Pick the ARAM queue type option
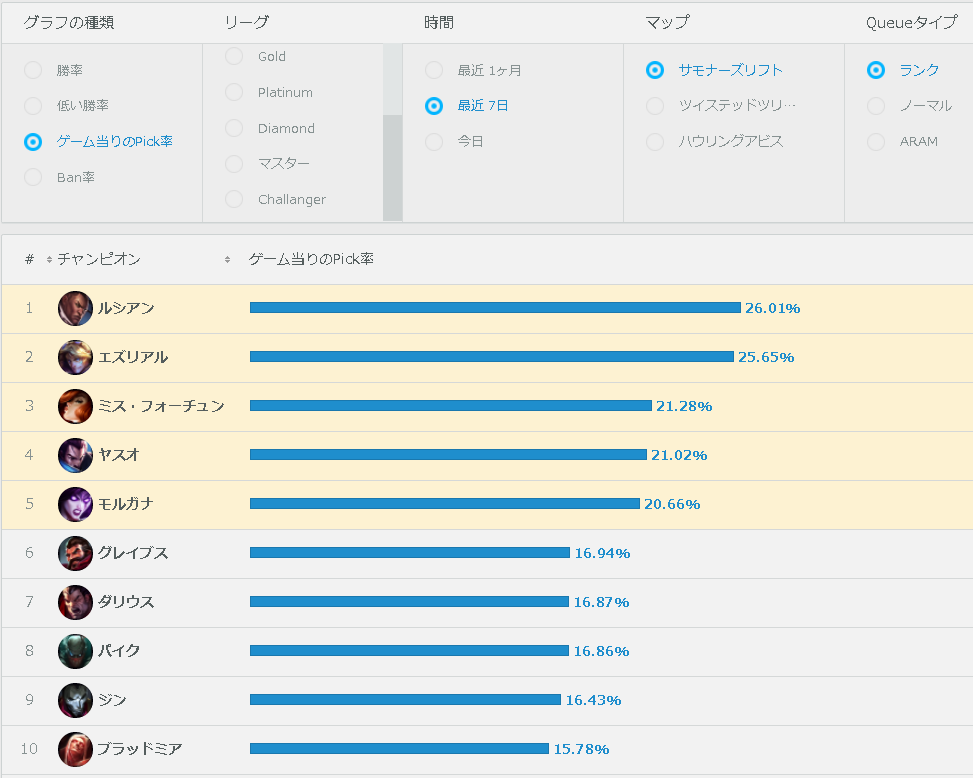This screenshot has width=973, height=778. [x=876, y=141]
